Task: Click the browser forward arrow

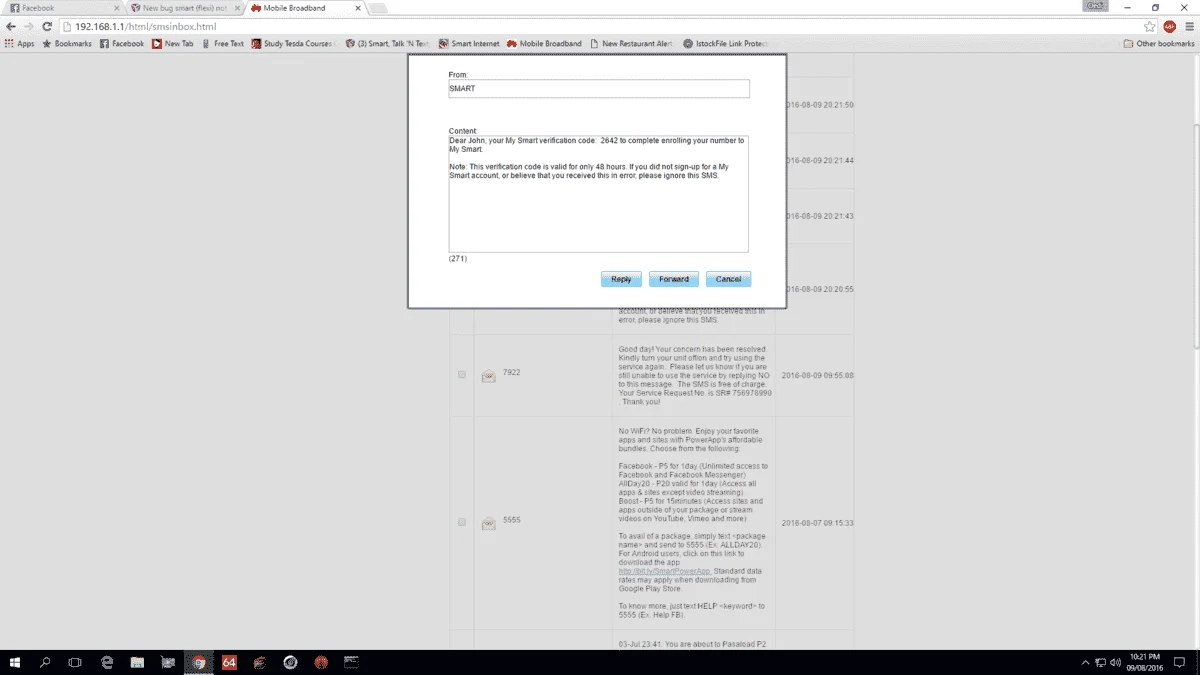Action: coord(29,26)
